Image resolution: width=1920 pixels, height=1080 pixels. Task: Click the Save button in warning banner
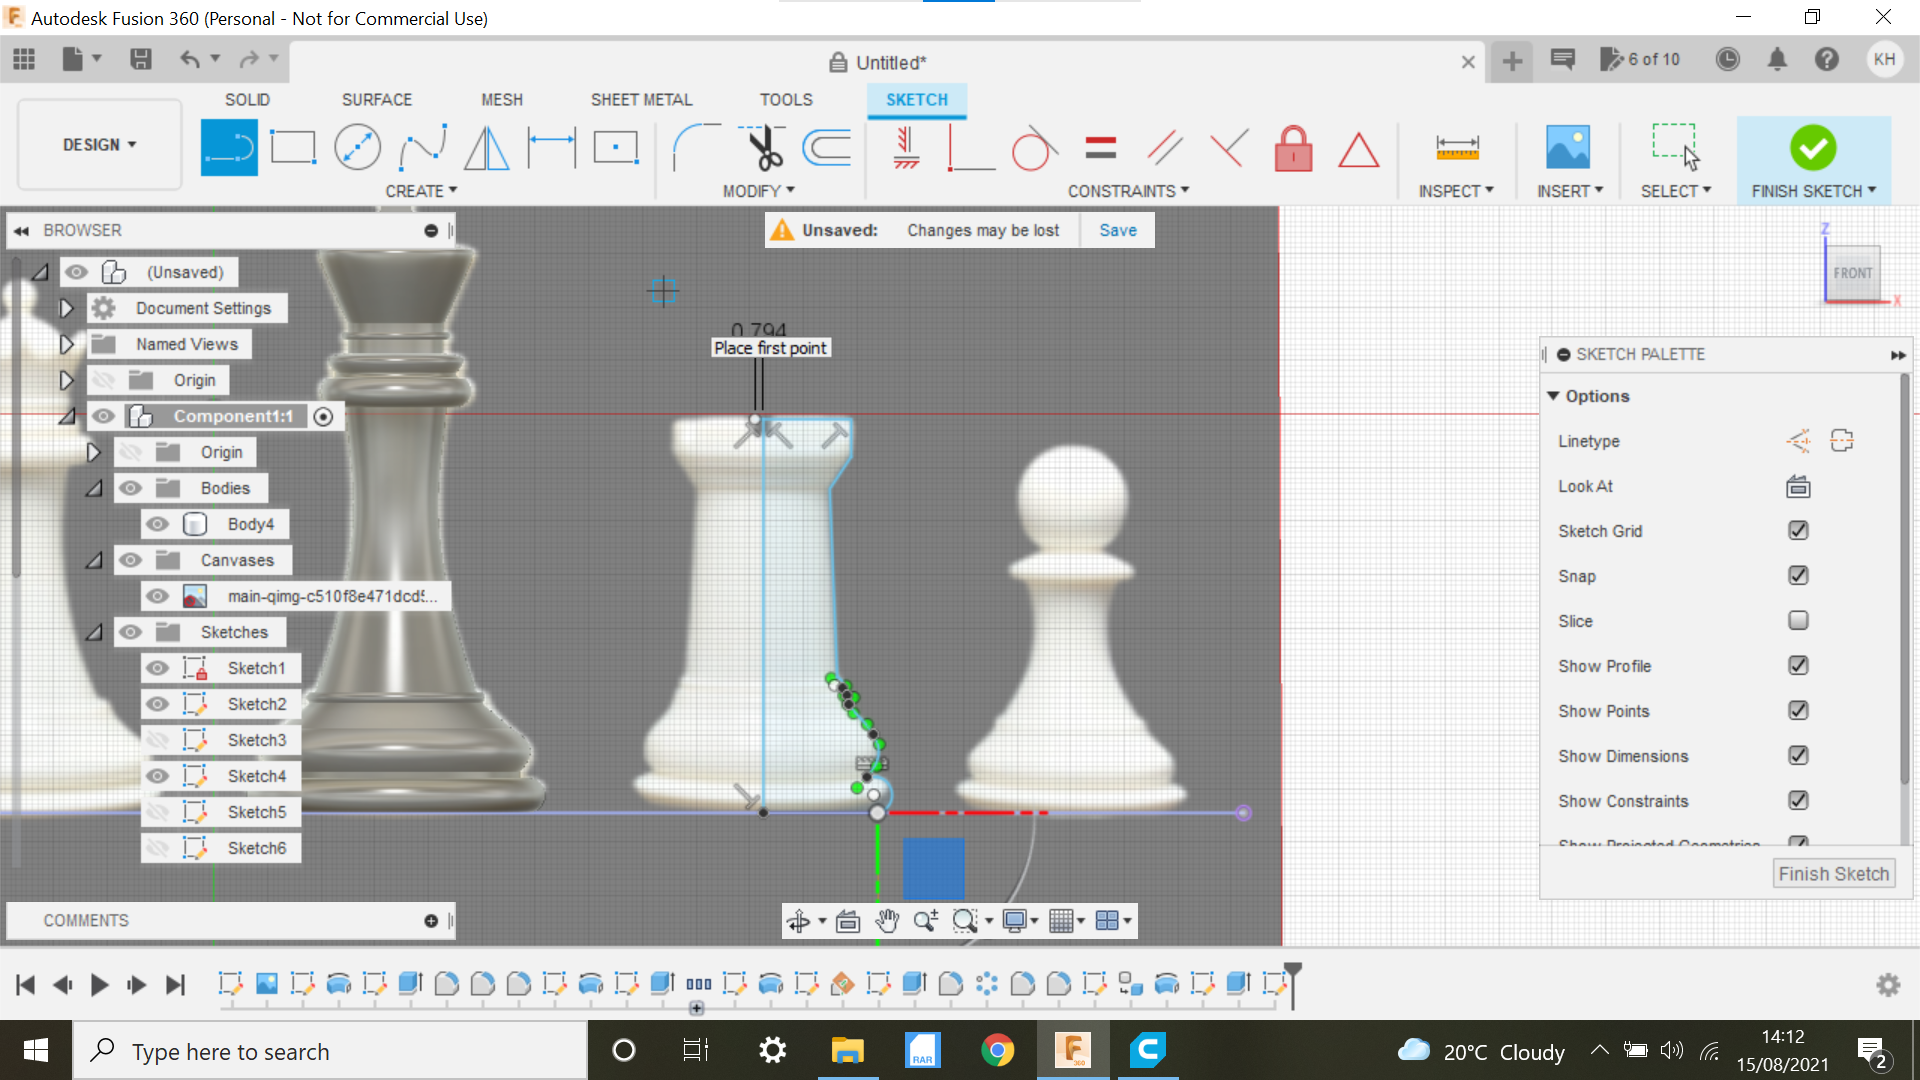click(1117, 230)
